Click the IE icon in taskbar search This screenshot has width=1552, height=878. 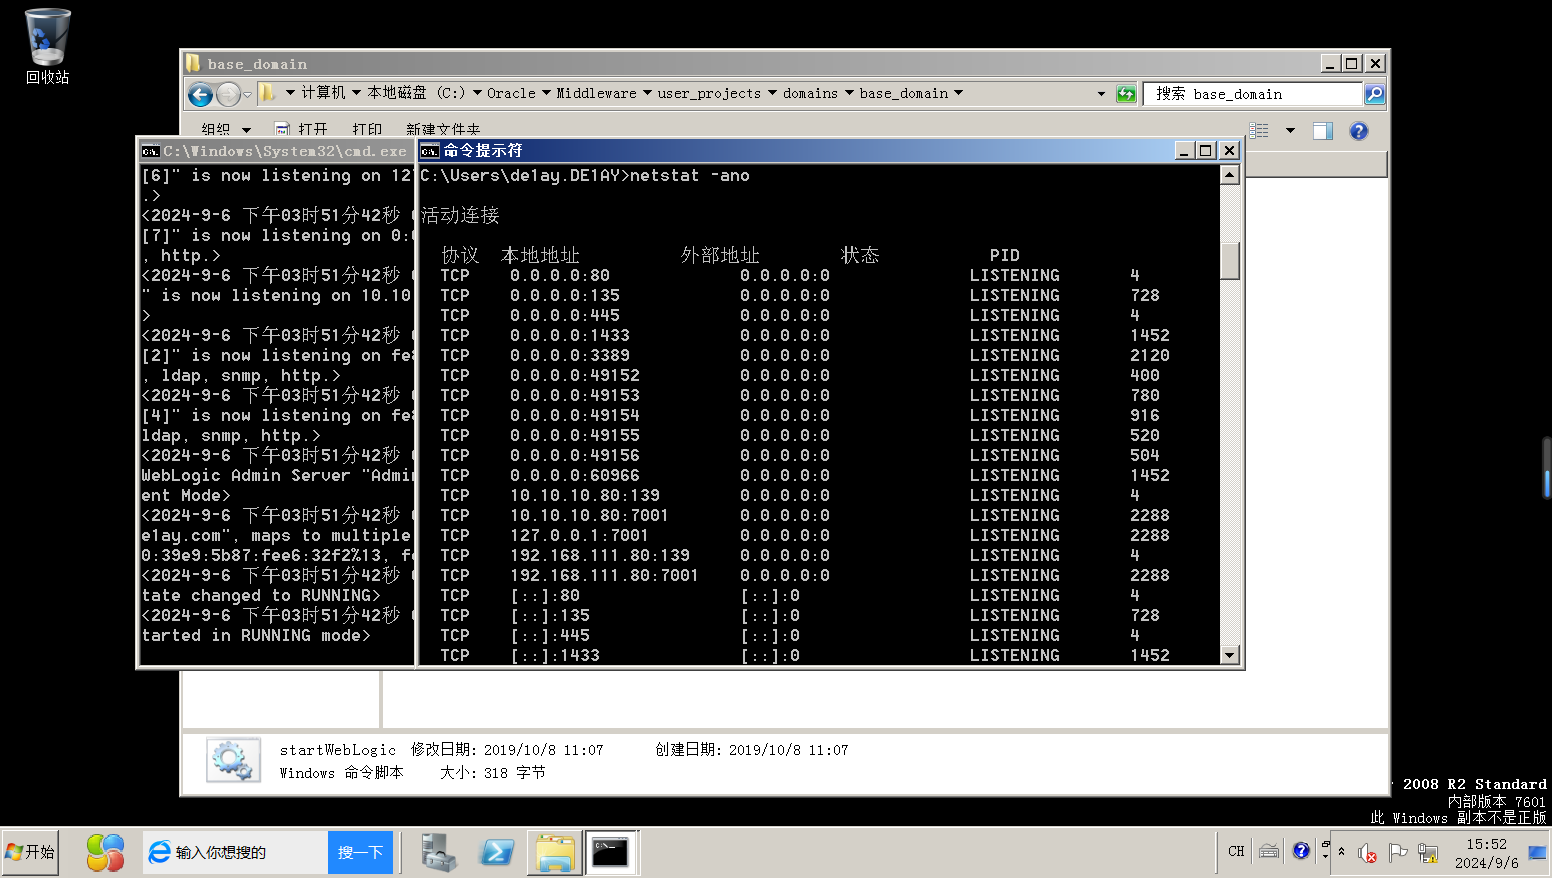click(159, 852)
